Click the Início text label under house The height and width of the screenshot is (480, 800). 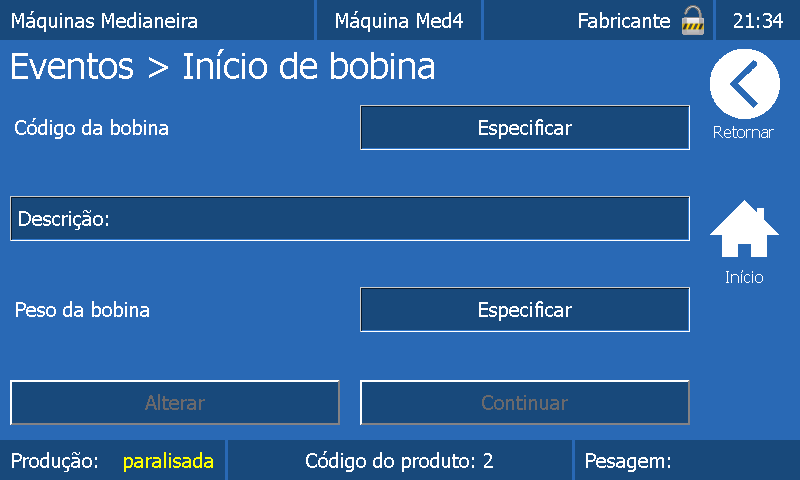click(744, 278)
